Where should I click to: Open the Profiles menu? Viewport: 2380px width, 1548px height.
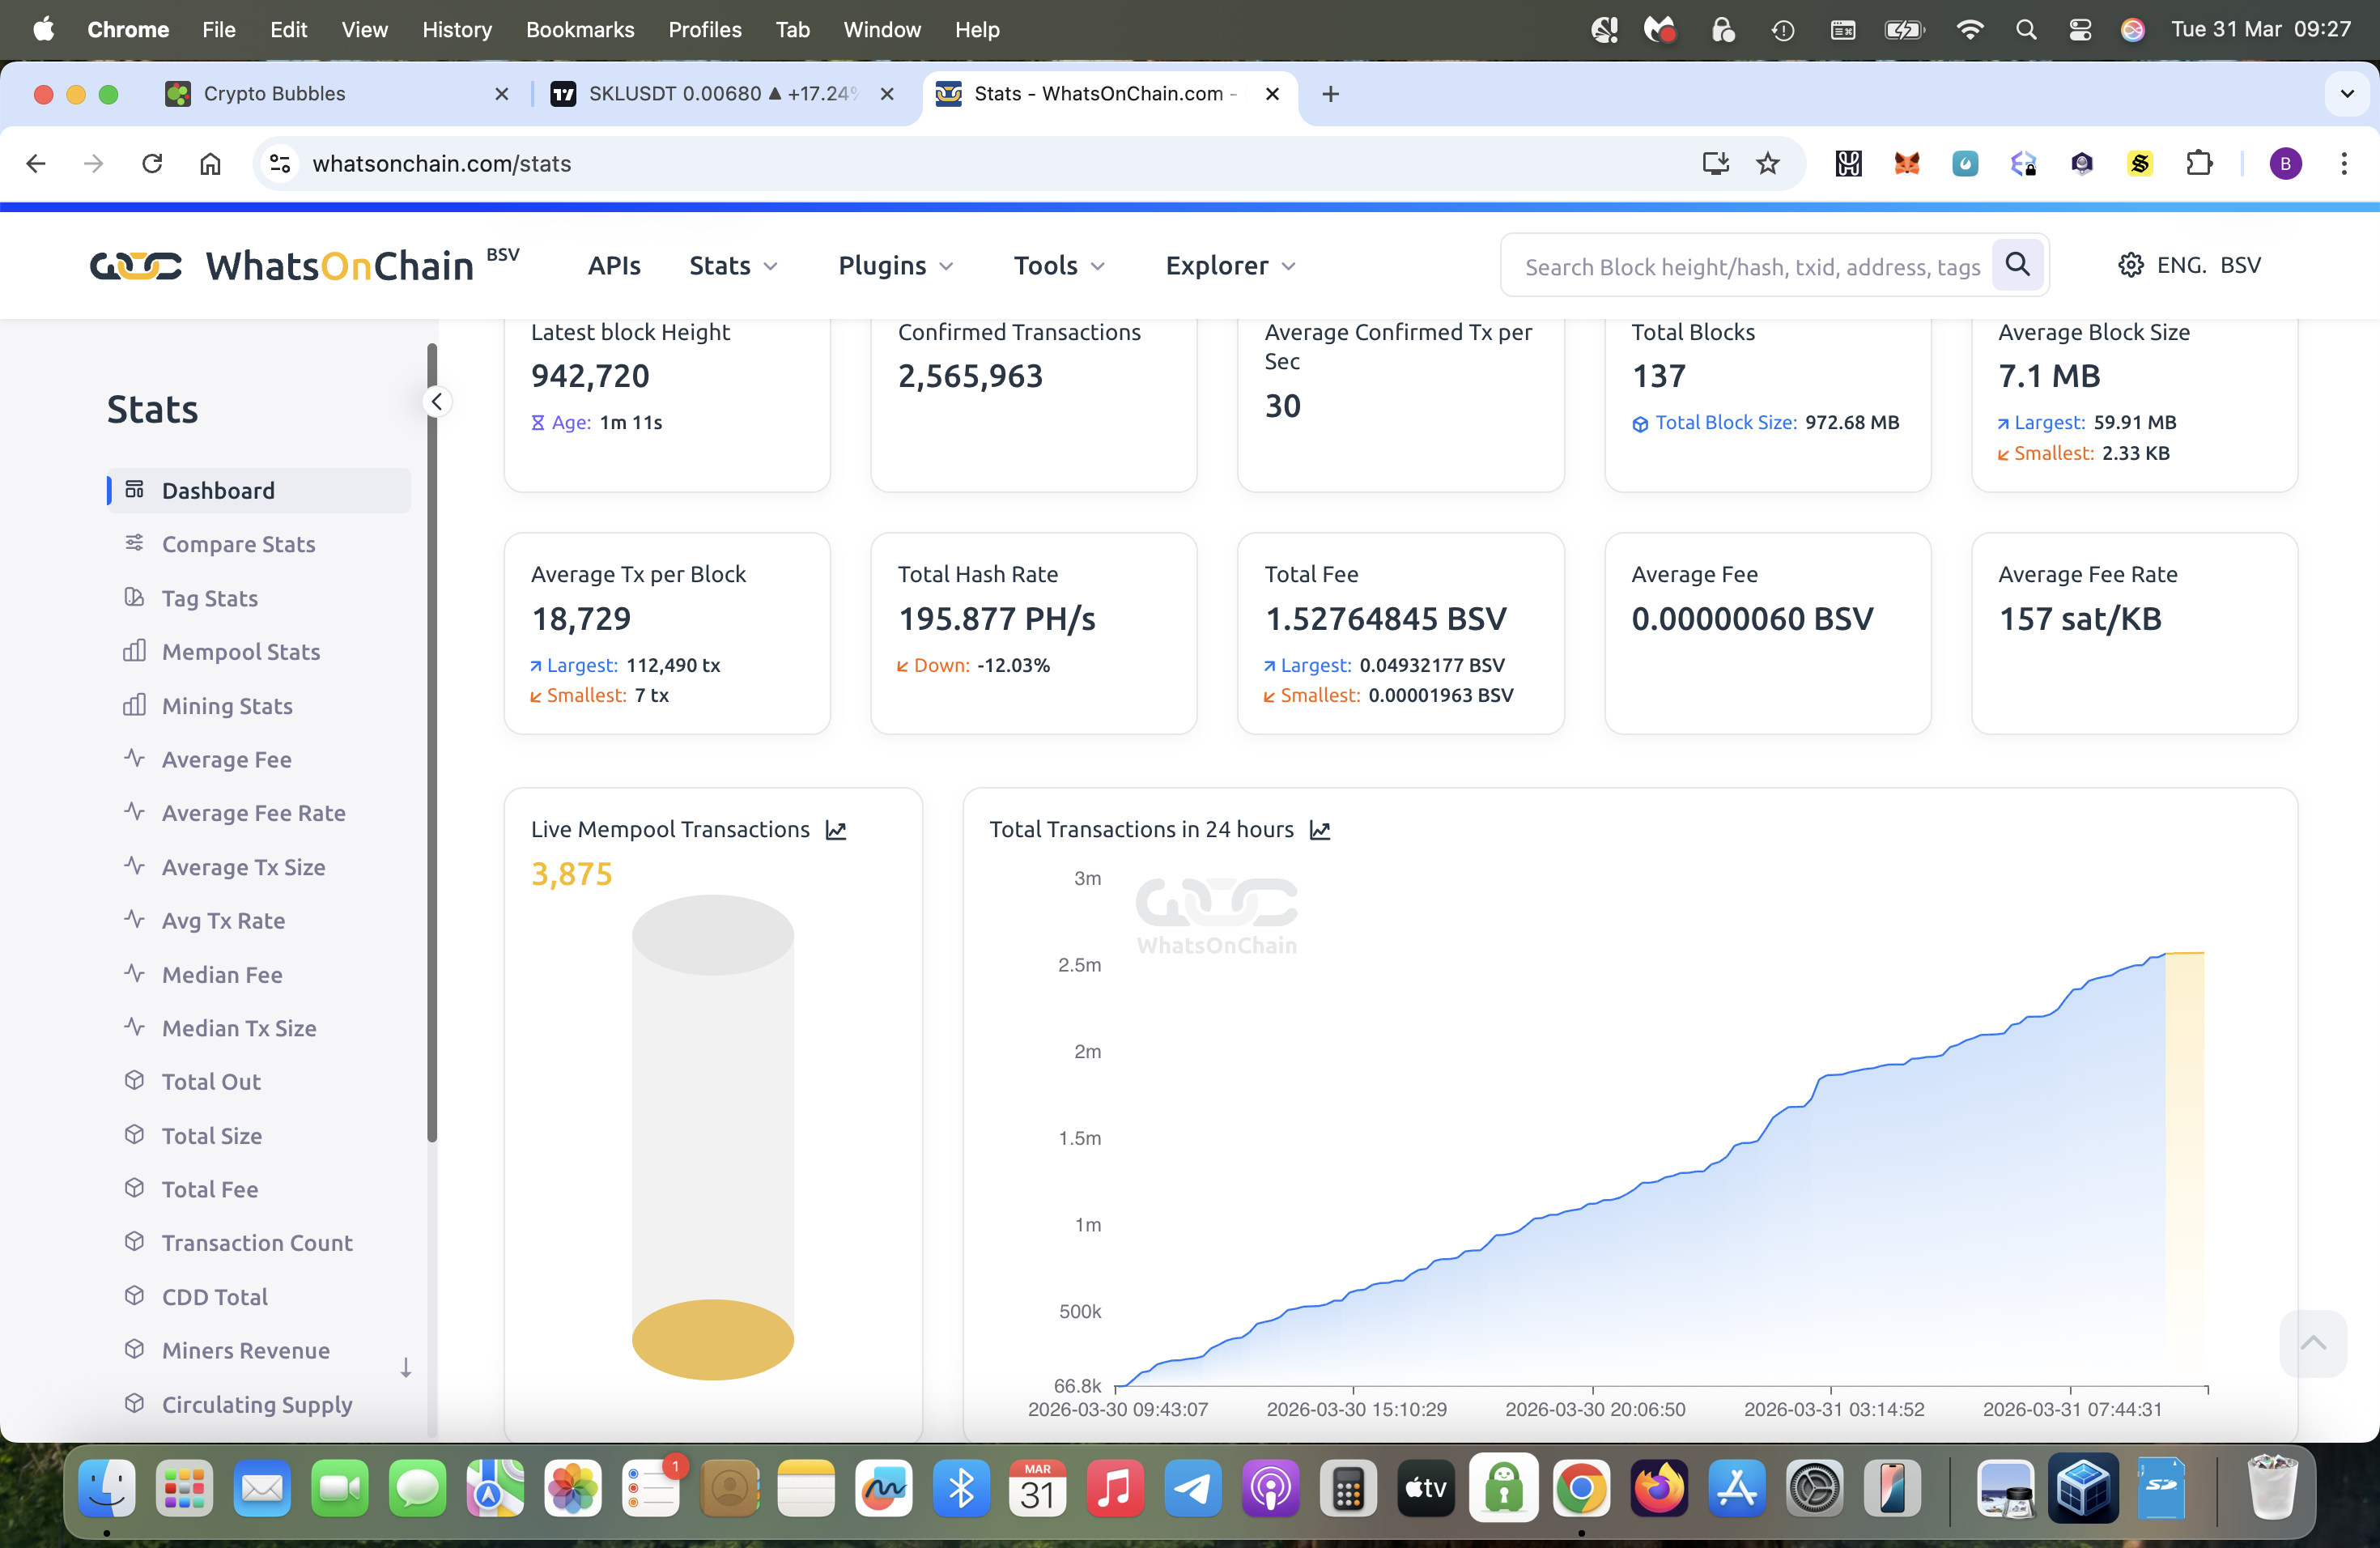click(705, 30)
